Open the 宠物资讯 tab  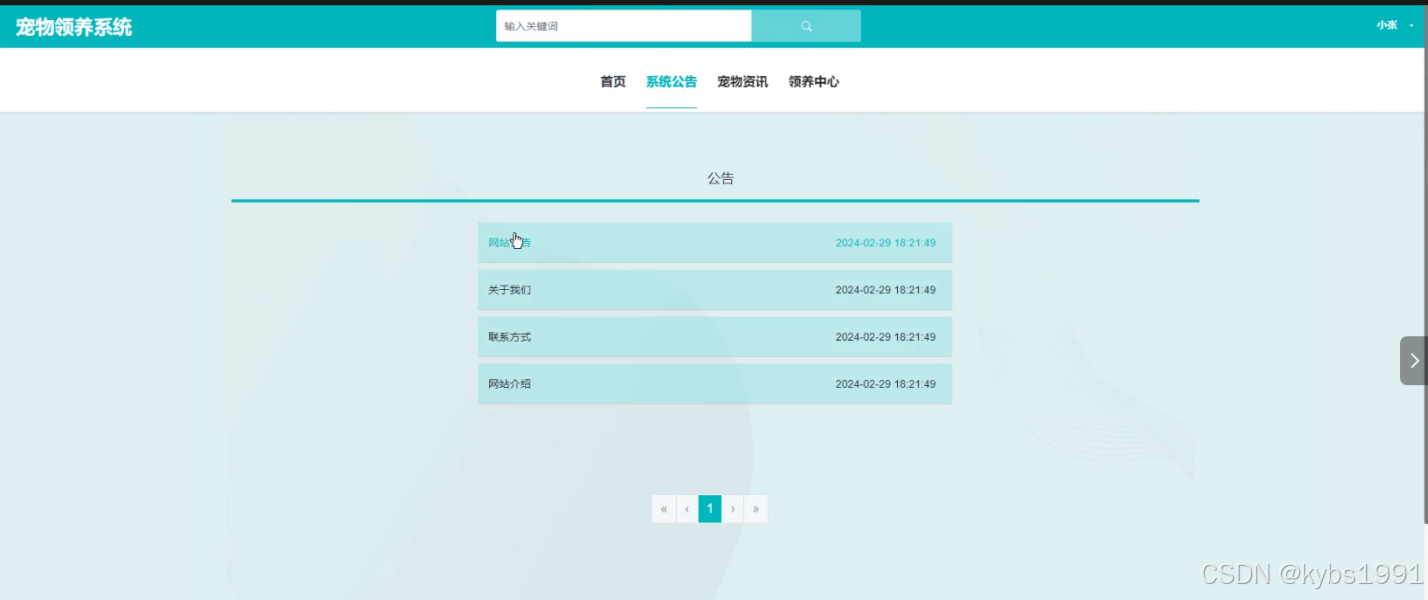pos(742,82)
